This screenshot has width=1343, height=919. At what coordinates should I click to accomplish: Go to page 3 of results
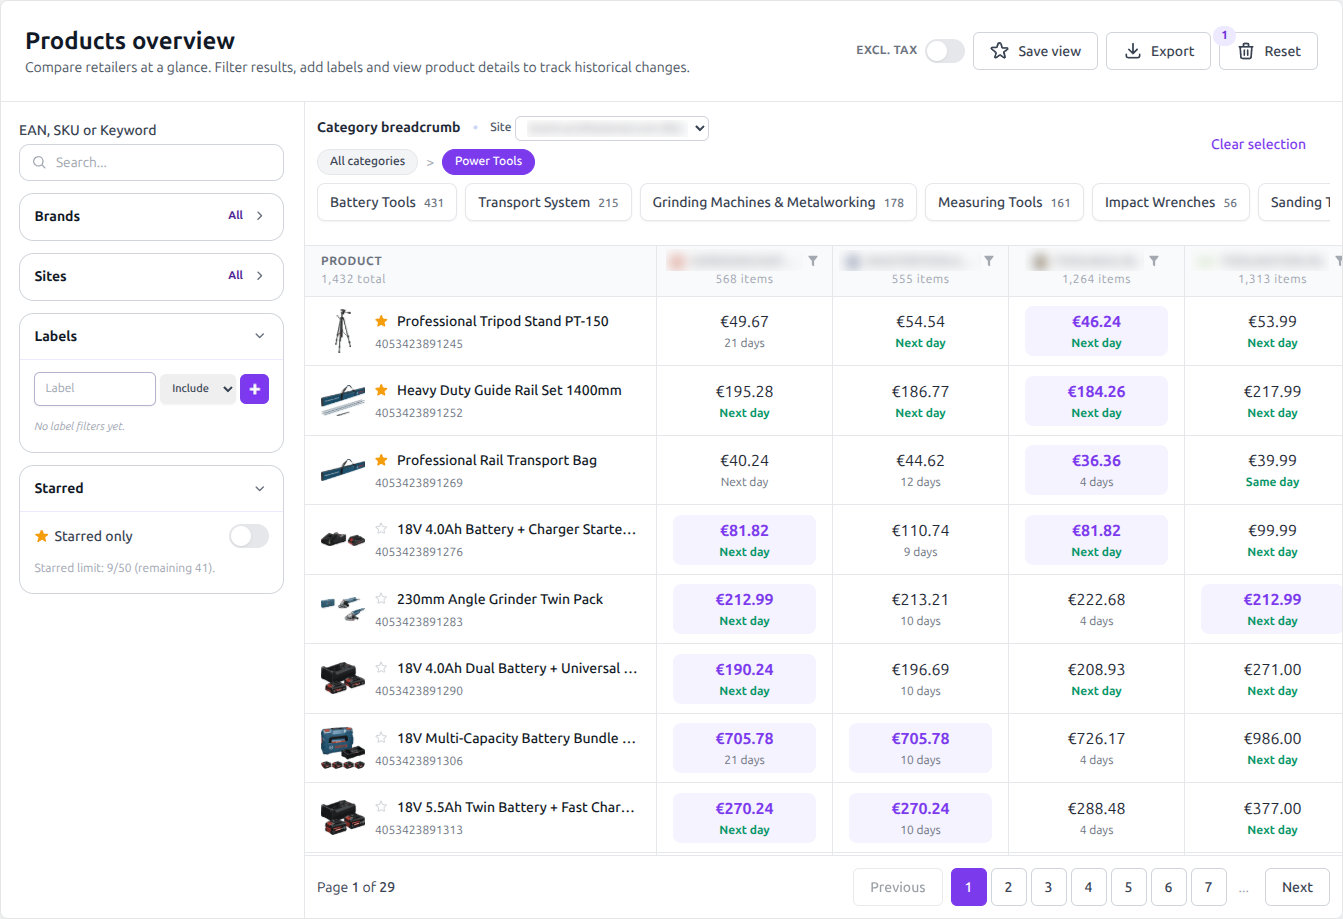(1048, 887)
